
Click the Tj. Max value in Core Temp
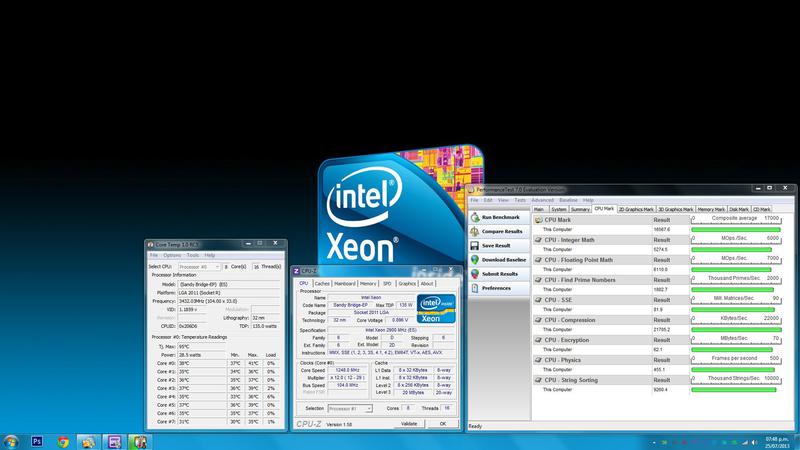[x=202, y=347]
